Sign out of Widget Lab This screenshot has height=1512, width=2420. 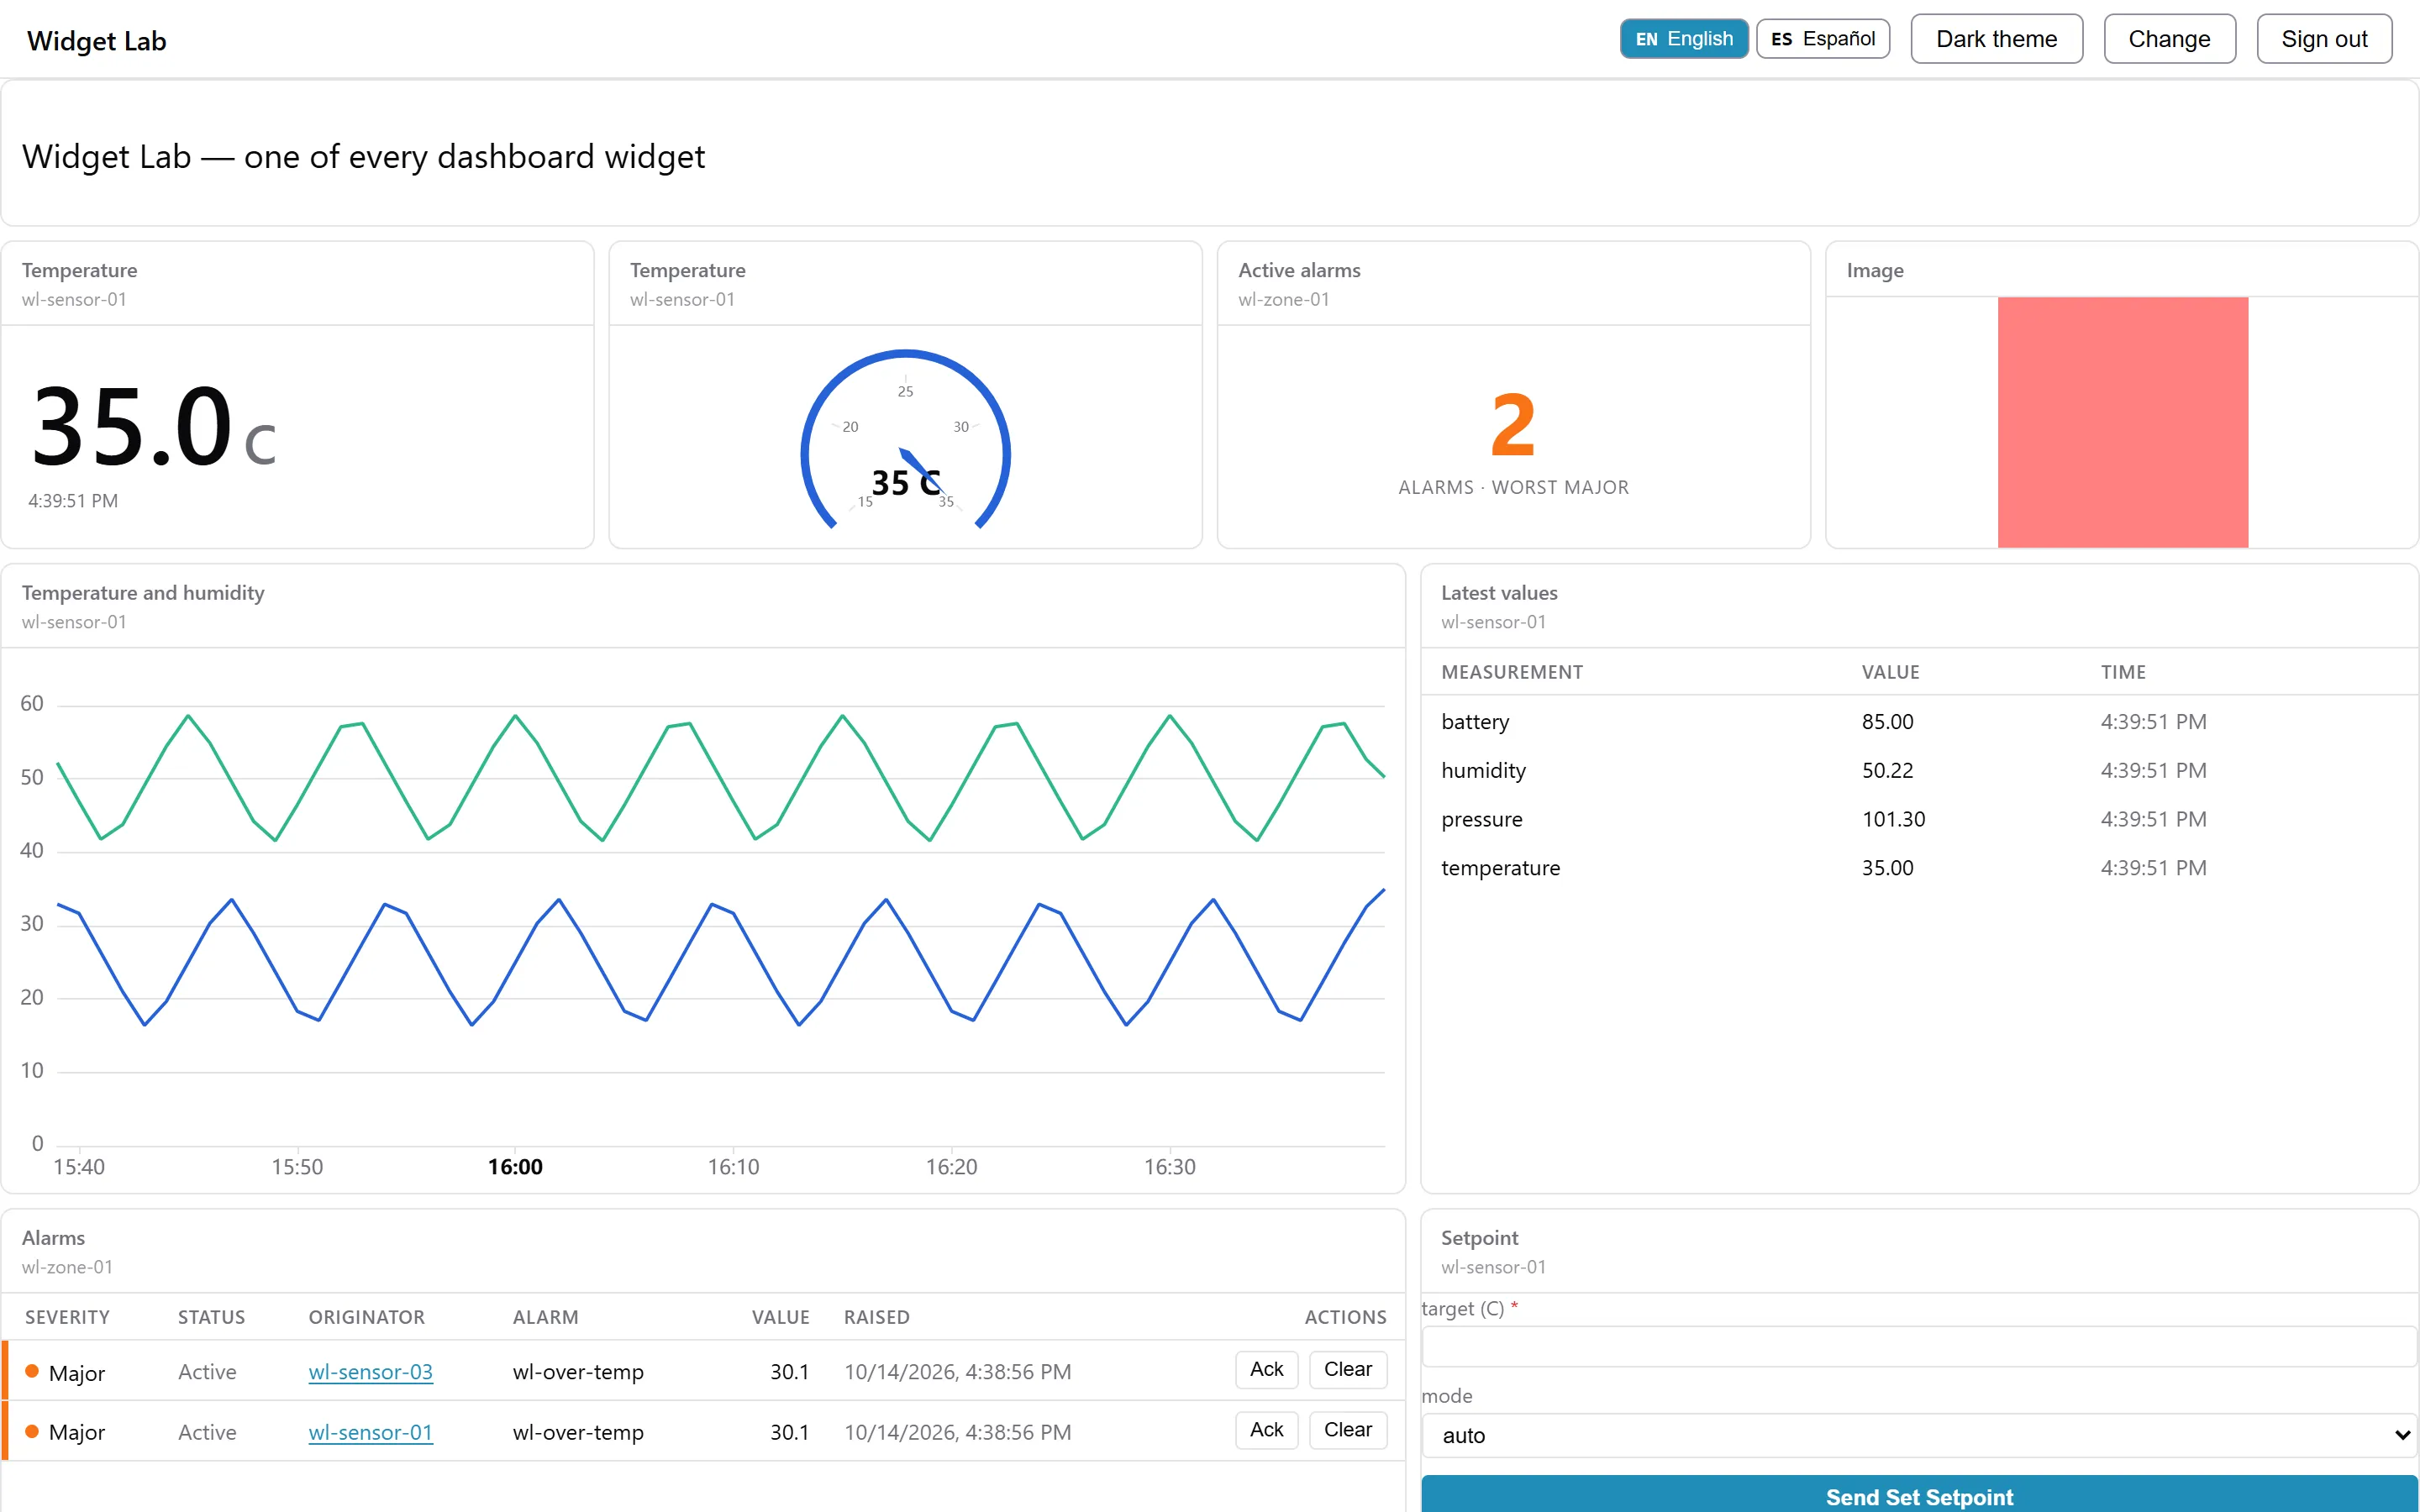[2324, 39]
